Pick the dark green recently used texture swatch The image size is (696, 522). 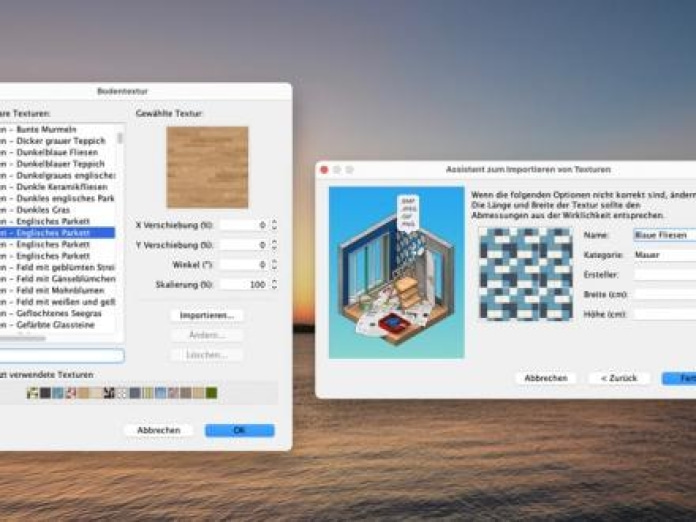point(211,393)
